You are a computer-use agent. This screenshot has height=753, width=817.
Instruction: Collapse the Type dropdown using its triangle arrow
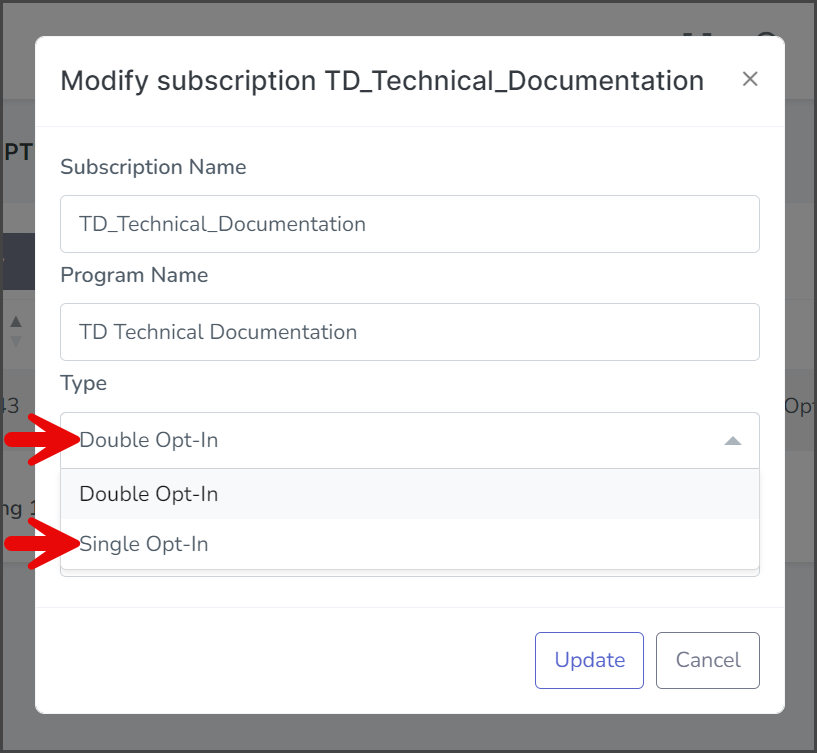point(733,441)
